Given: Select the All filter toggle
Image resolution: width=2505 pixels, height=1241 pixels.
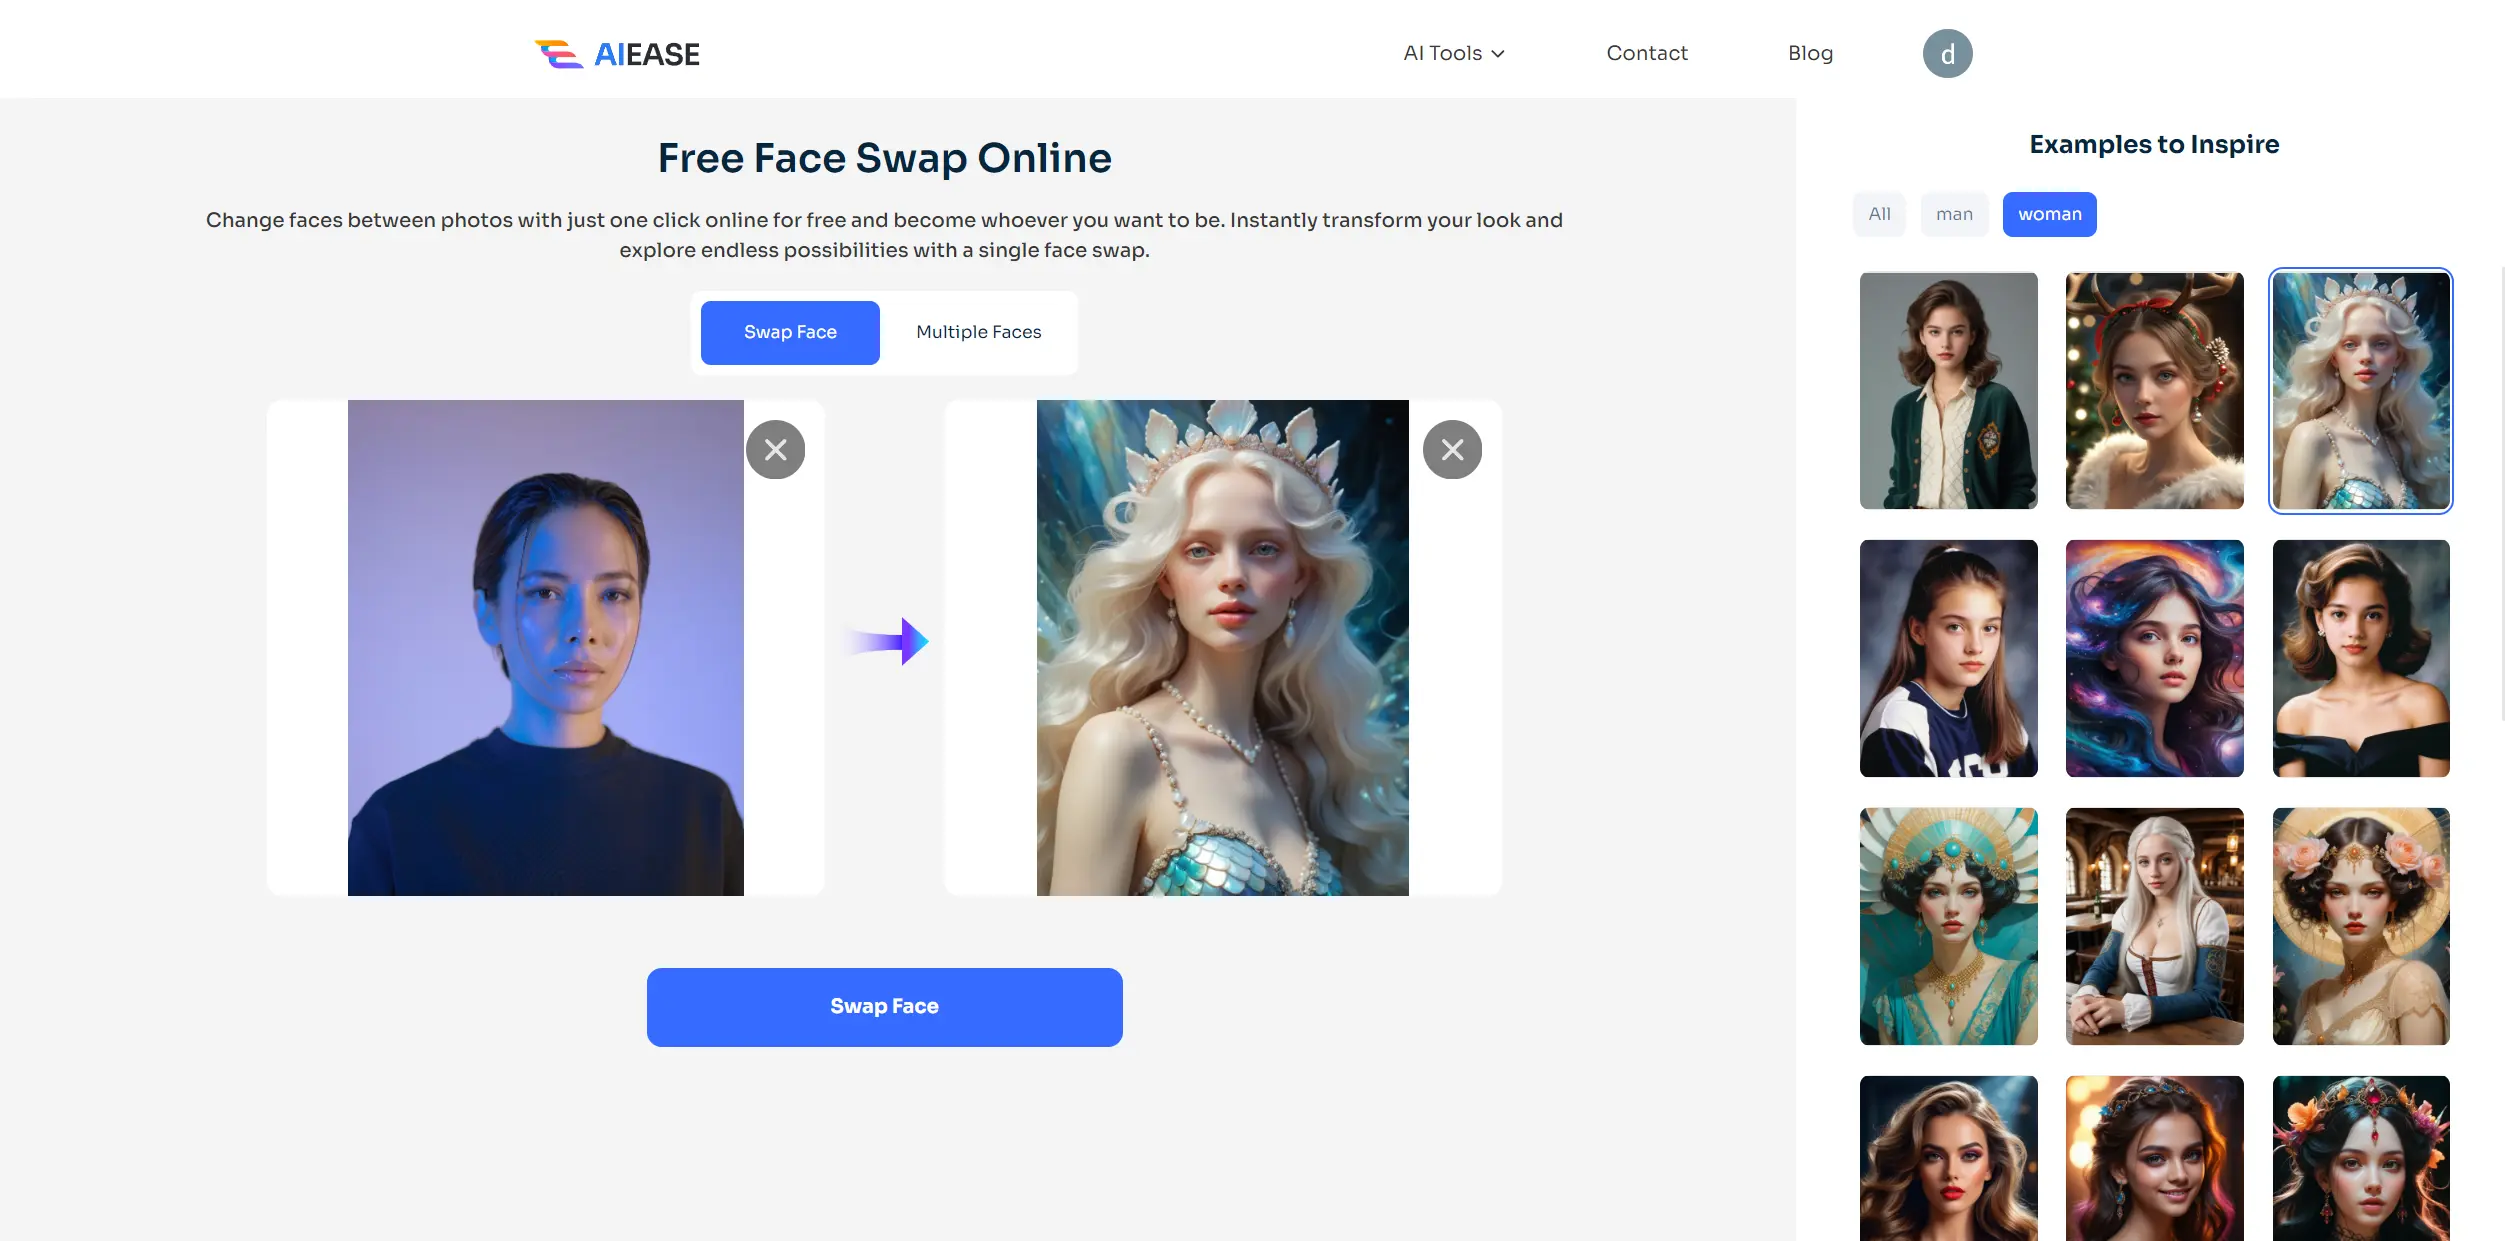Looking at the screenshot, I should pyautogui.click(x=1879, y=214).
